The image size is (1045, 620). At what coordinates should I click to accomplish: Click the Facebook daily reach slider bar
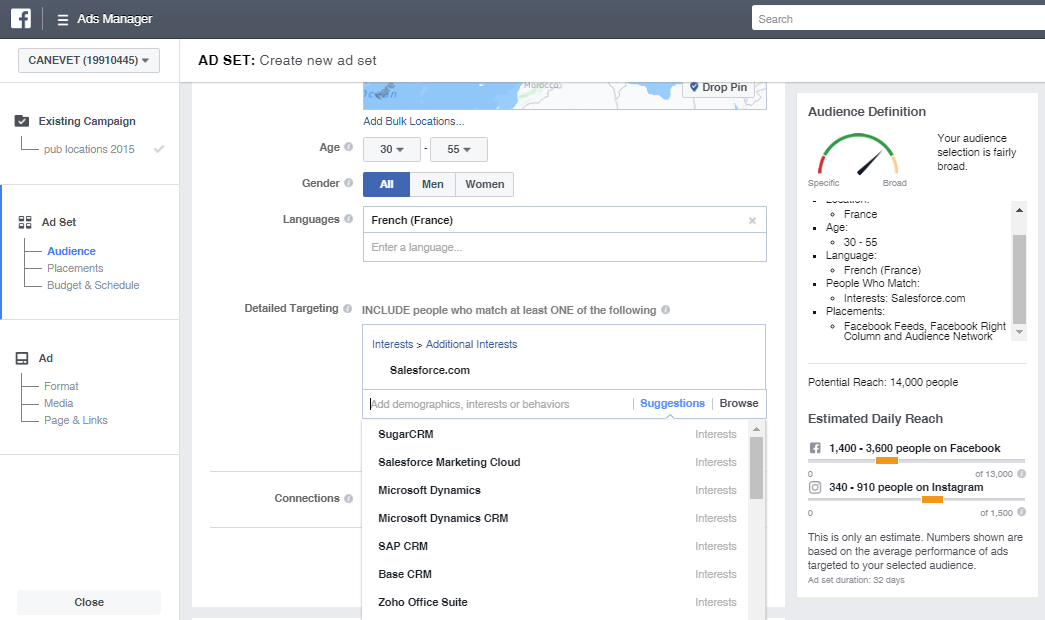point(916,461)
